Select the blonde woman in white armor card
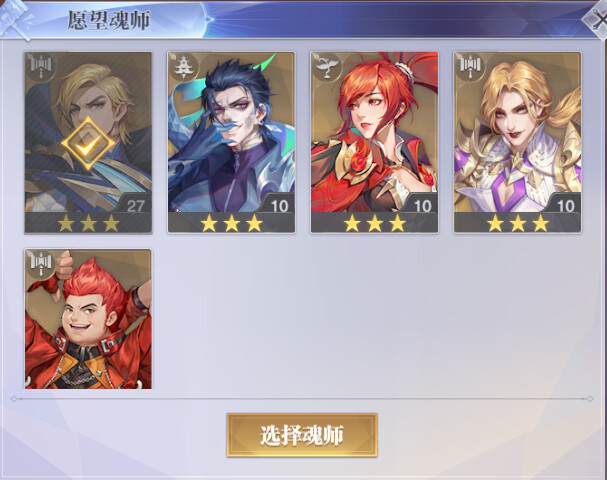This screenshot has width=607, height=480. click(518, 142)
